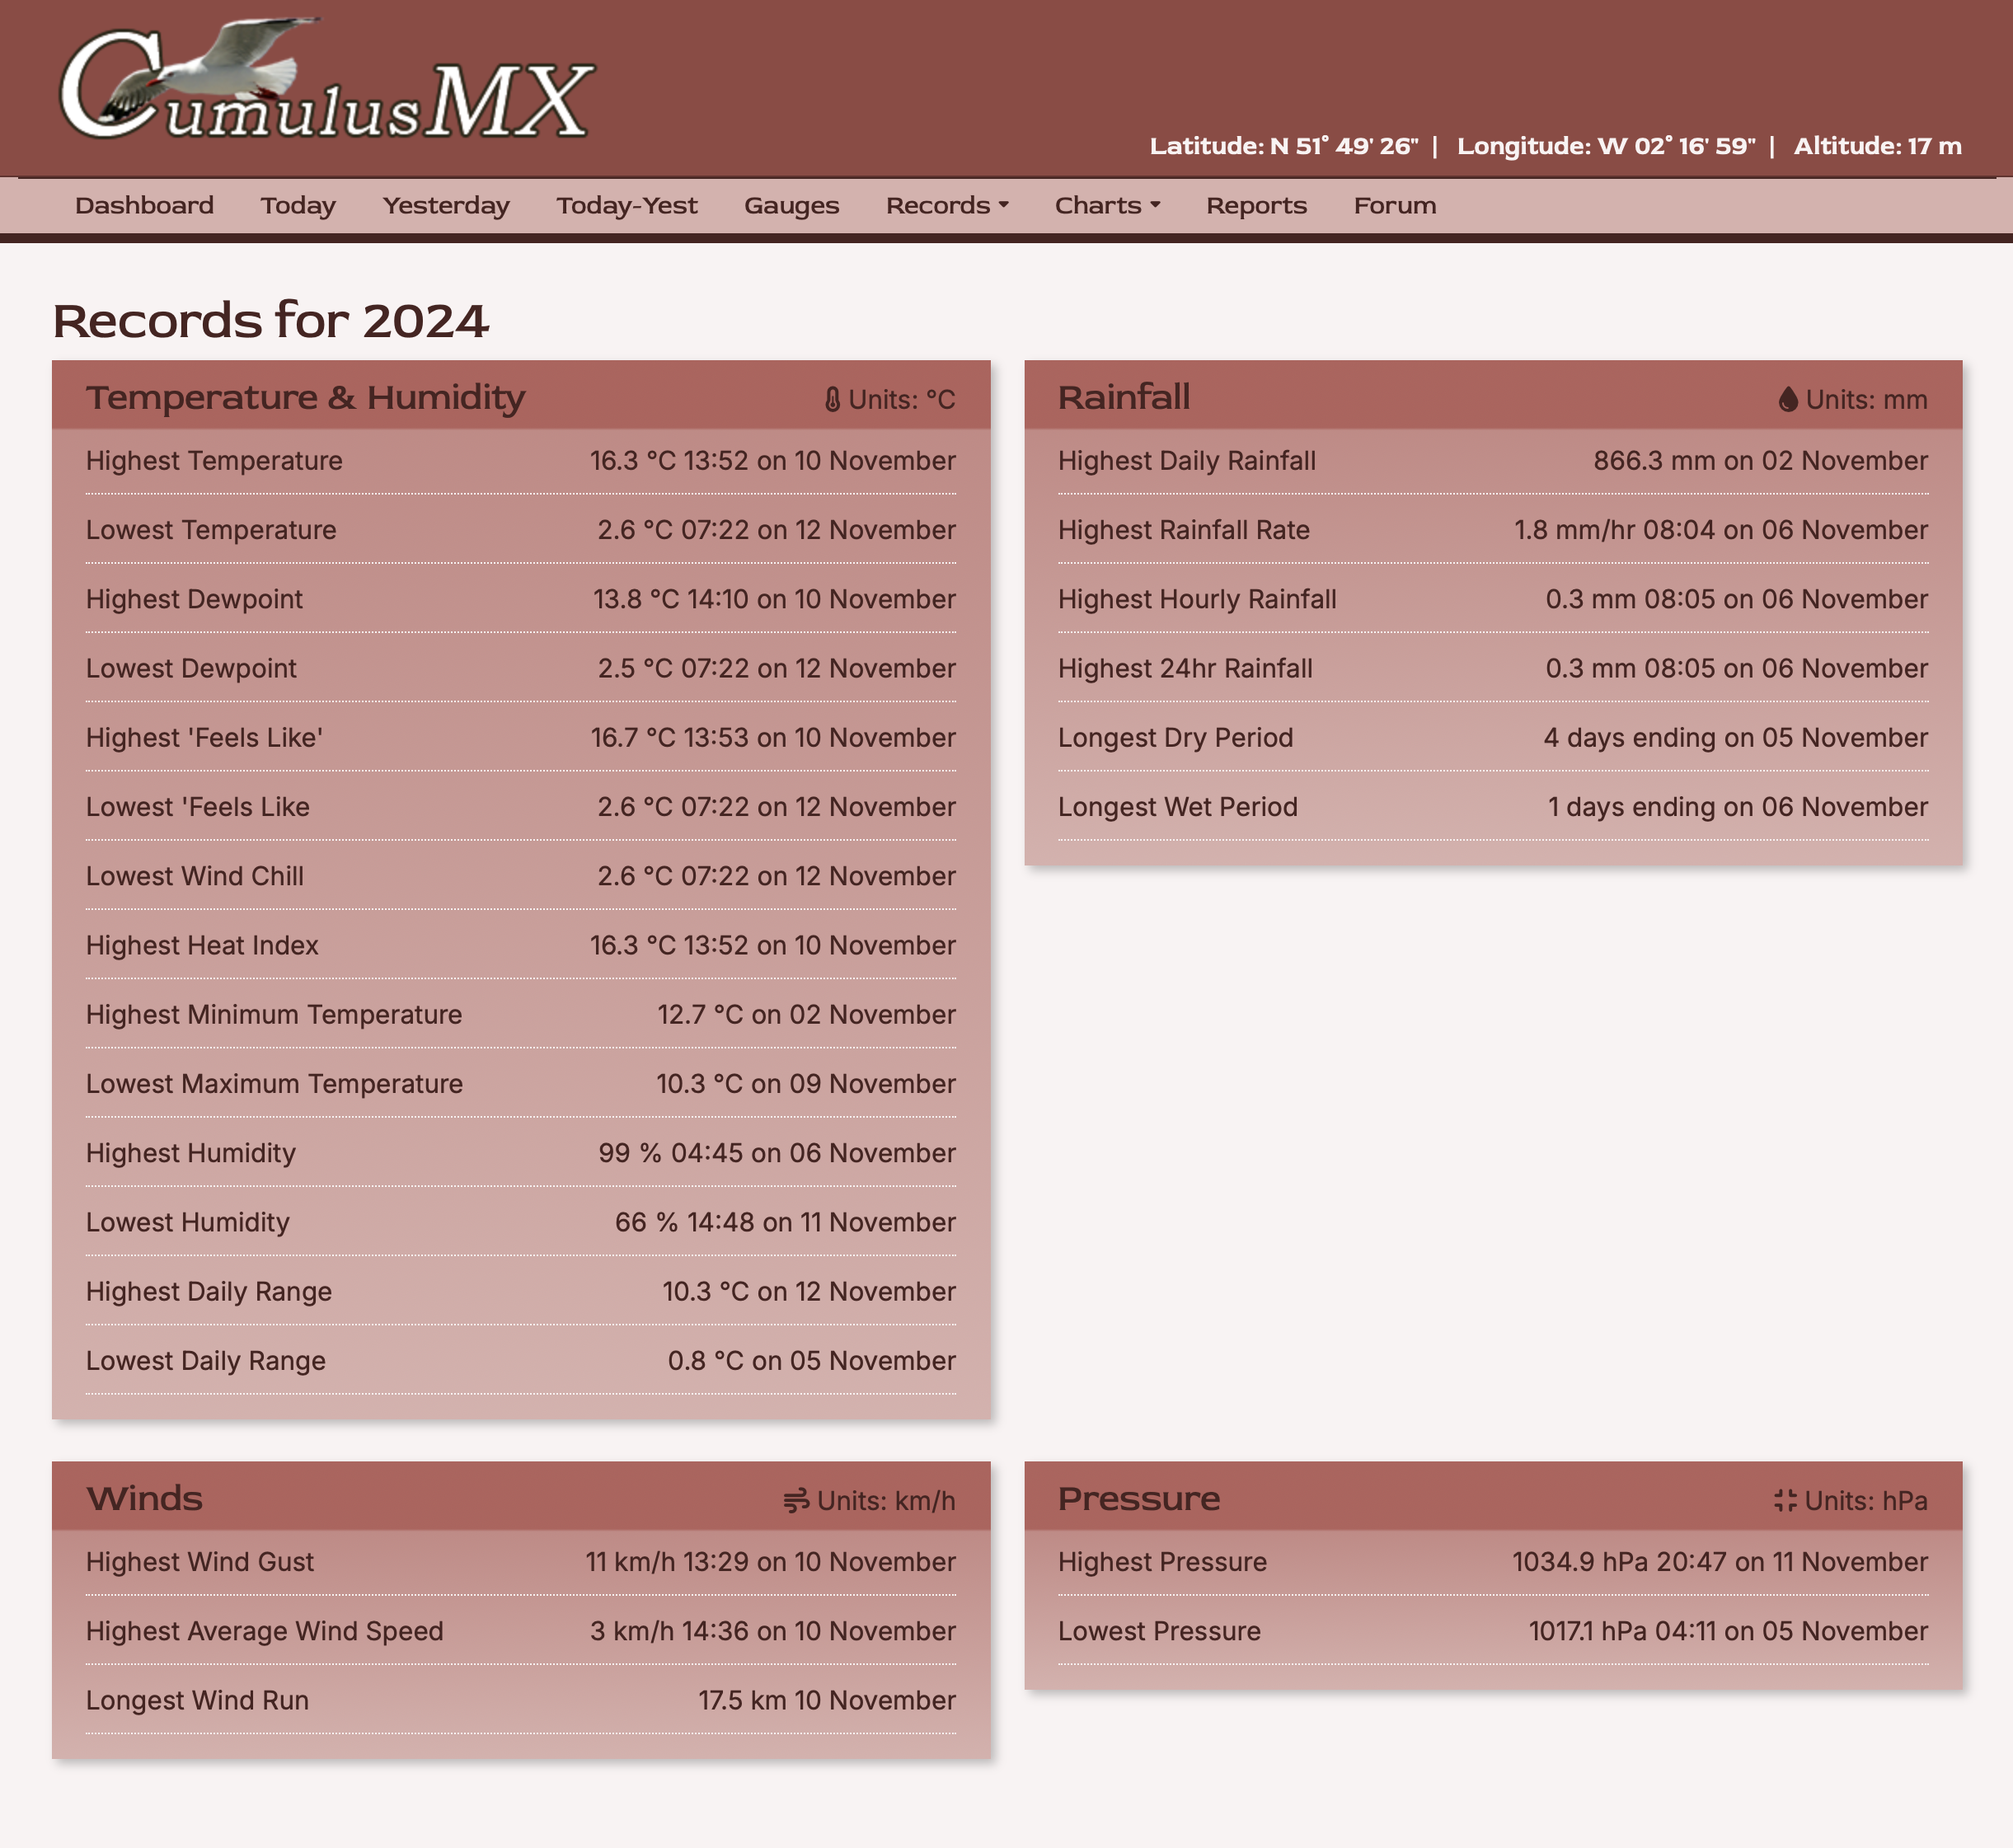Click the CumulusMX seagull logo
Viewport: 2013px width, 1848px height.
327,82
